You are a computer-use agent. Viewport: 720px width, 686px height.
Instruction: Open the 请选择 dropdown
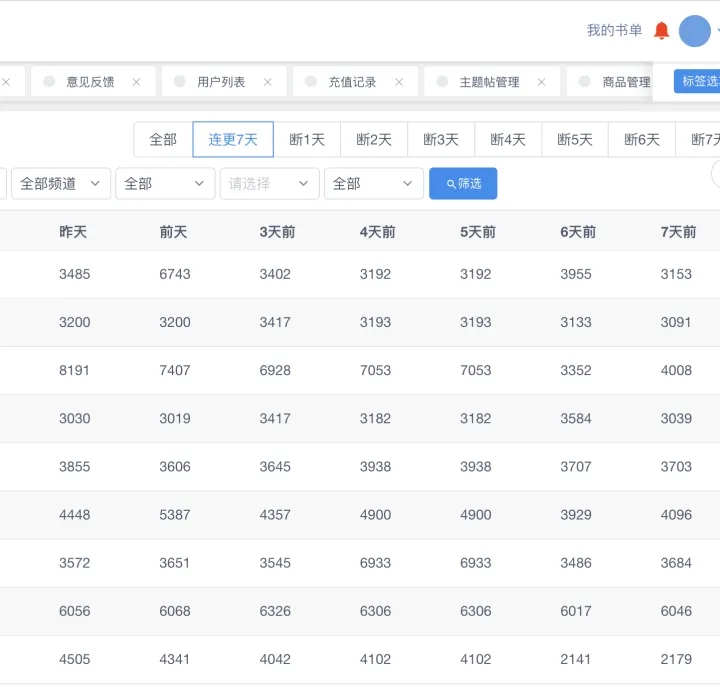[x=269, y=184]
